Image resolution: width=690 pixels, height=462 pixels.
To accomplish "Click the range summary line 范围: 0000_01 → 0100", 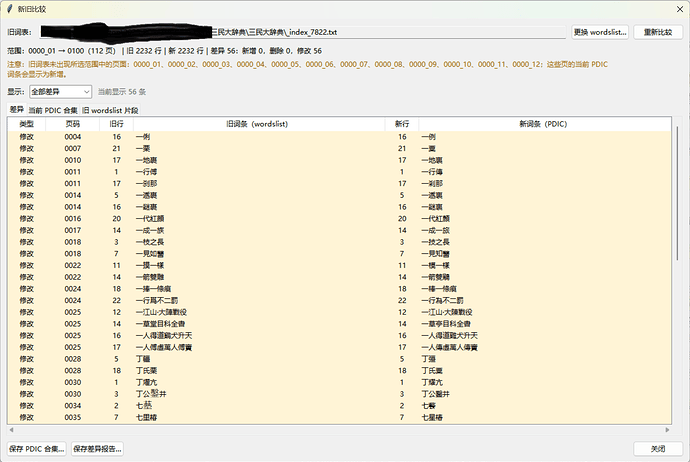I will pyautogui.click(x=165, y=51).
